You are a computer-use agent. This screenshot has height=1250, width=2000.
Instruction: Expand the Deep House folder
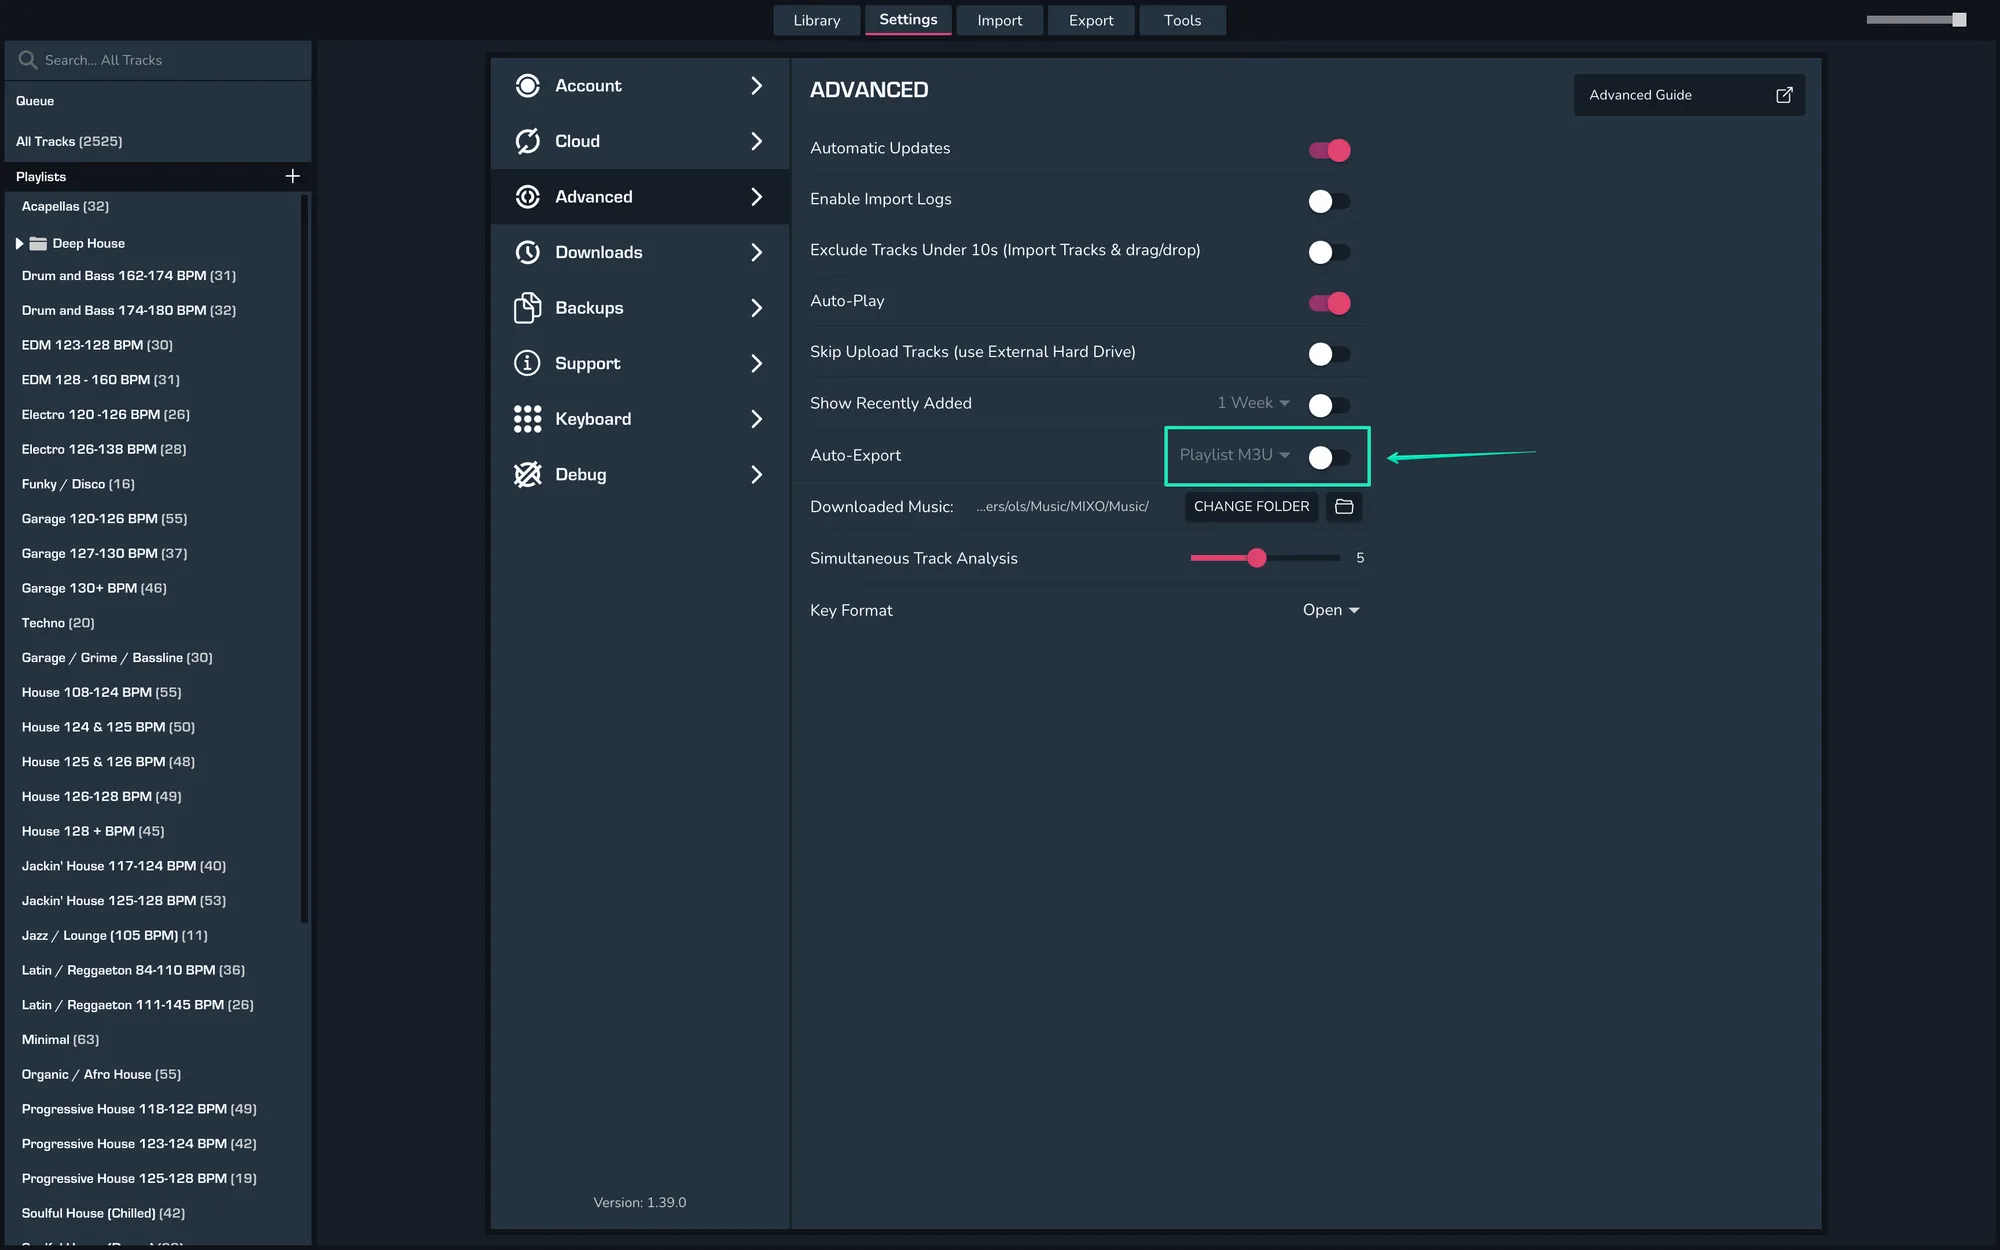(19, 243)
